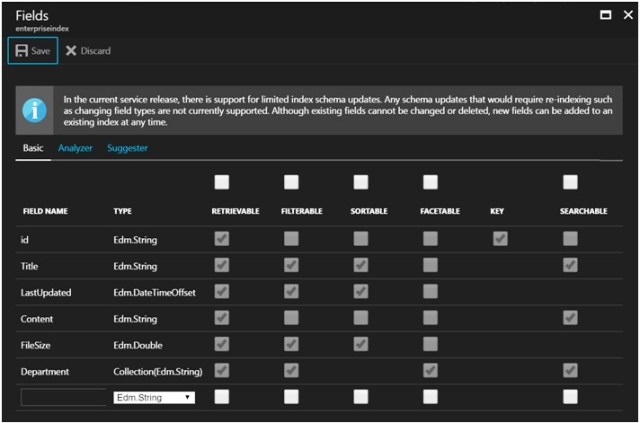
Task: Toggle Facetable checkbox for Department field
Action: 430,371
